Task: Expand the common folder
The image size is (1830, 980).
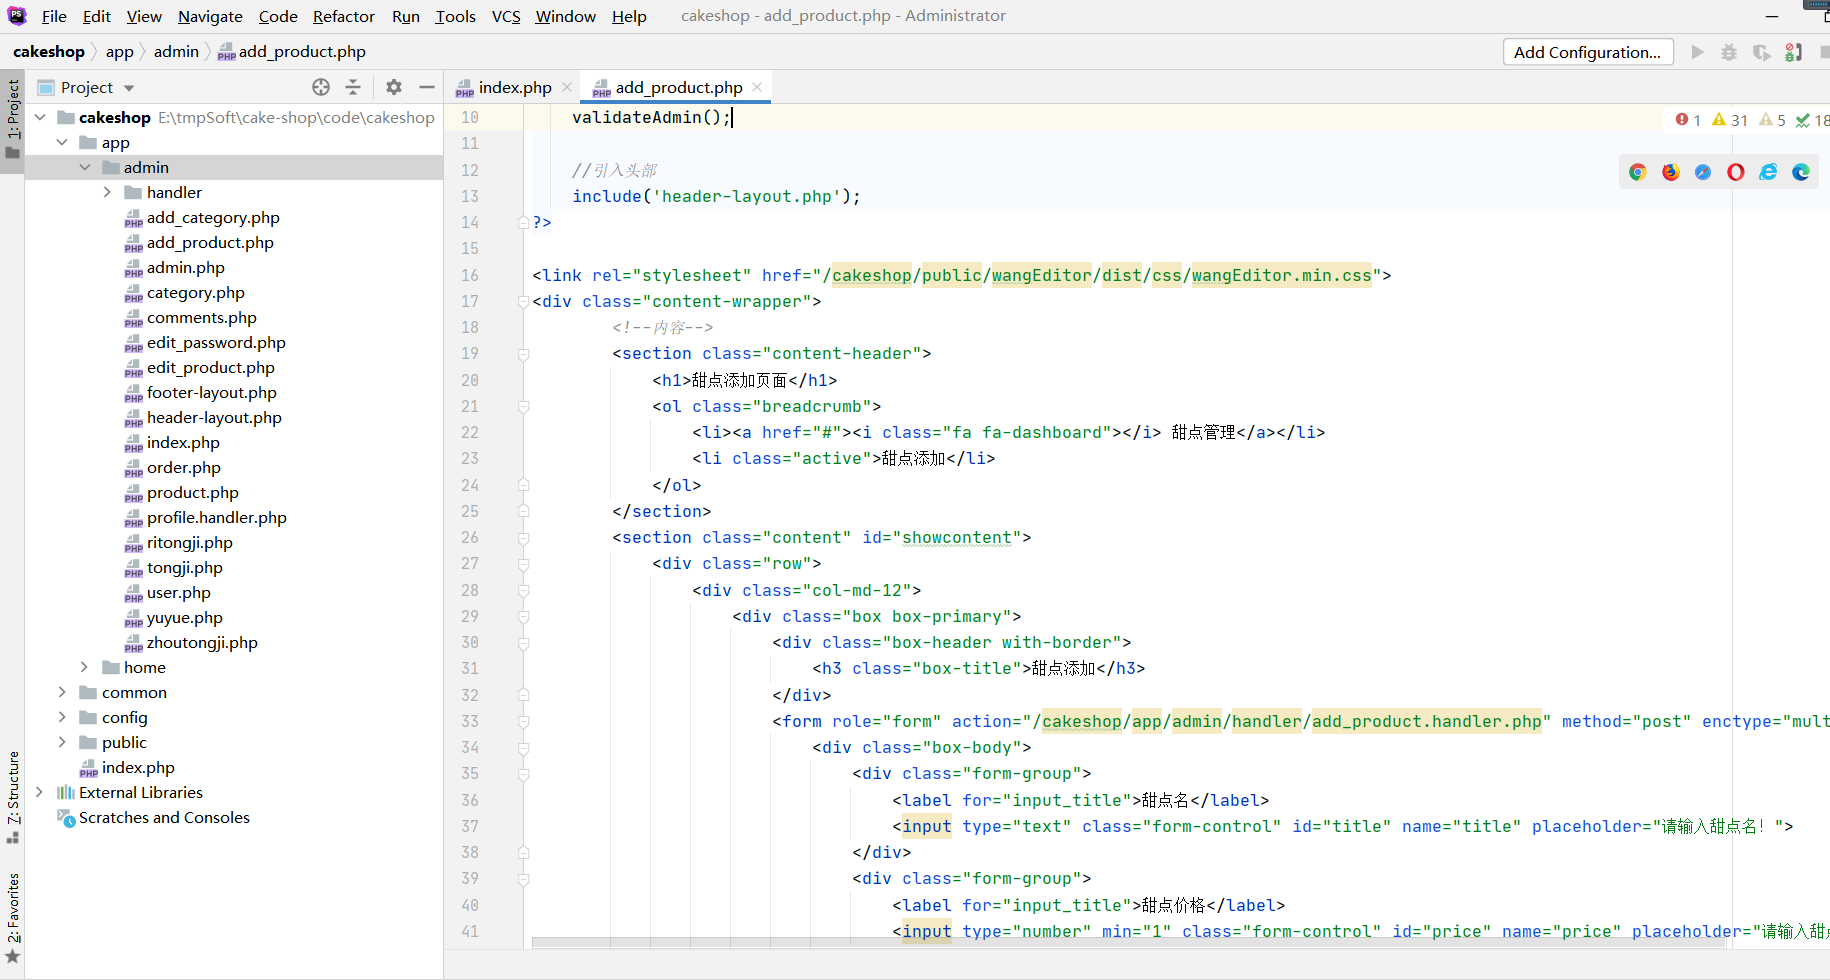Action: coord(62,692)
